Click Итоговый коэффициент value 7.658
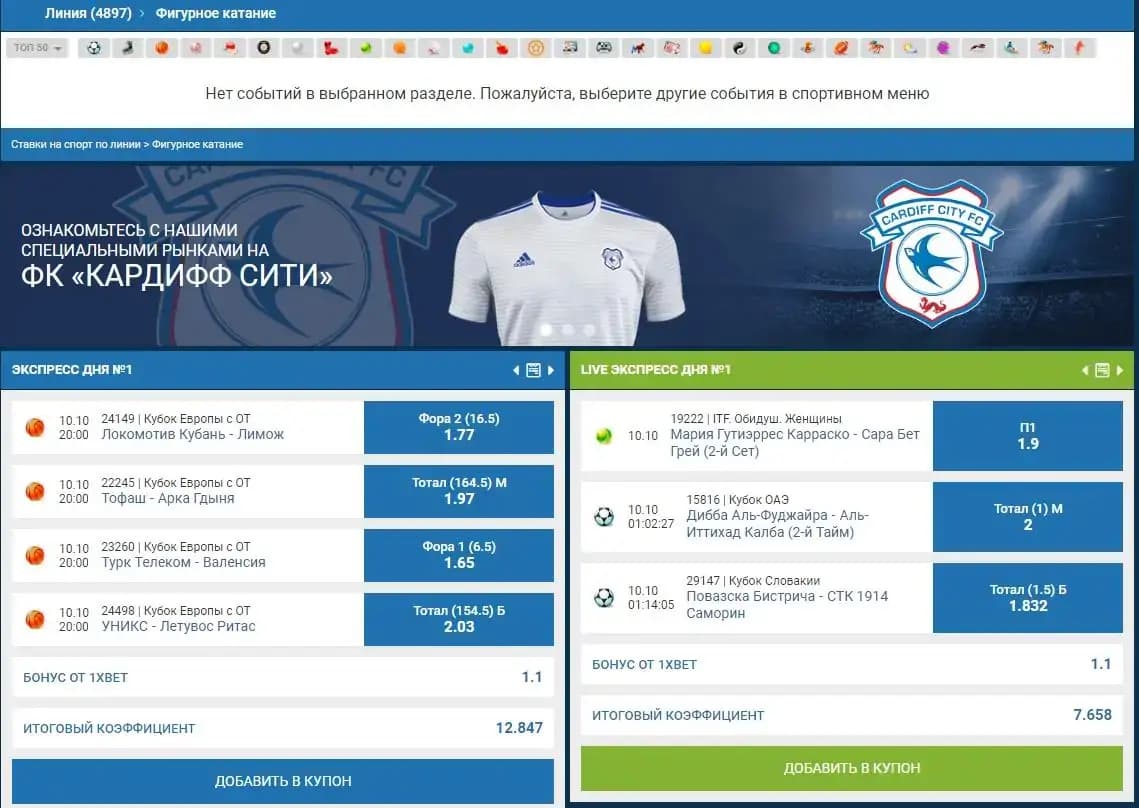Viewport: 1139px width, 808px height. (x=1093, y=715)
